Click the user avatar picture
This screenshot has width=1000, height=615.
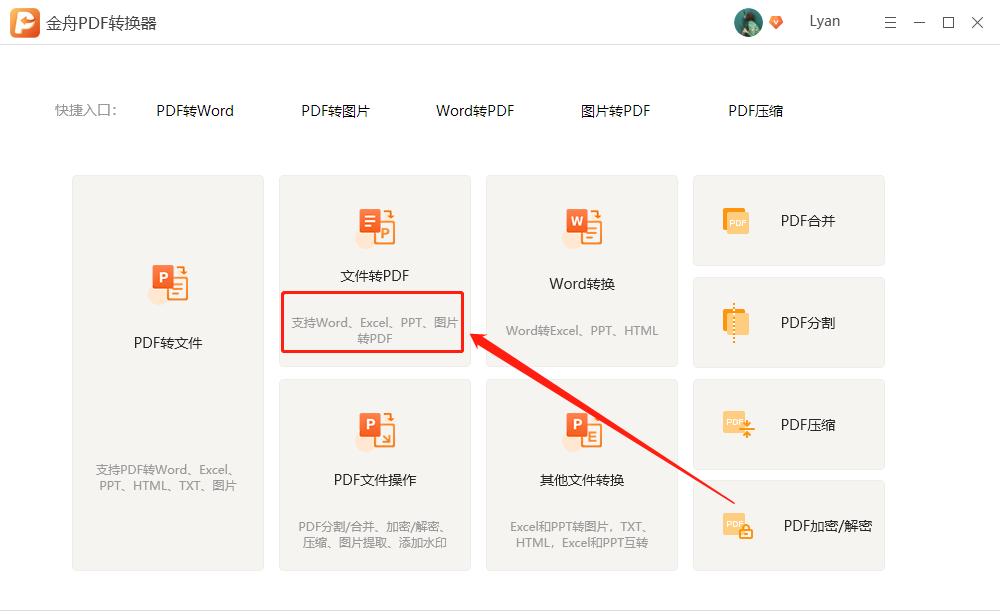point(747,21)
